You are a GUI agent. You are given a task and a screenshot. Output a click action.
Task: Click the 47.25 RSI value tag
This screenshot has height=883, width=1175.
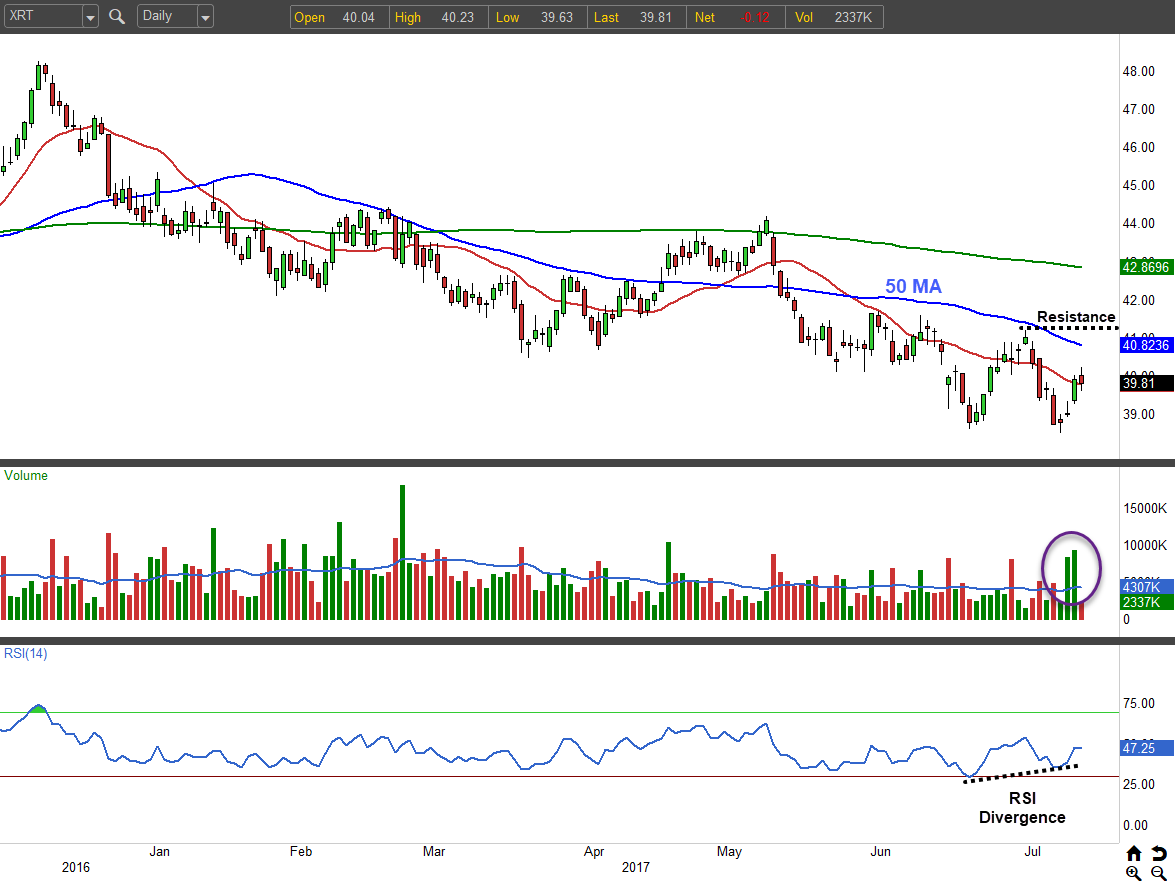(1141, 748)
